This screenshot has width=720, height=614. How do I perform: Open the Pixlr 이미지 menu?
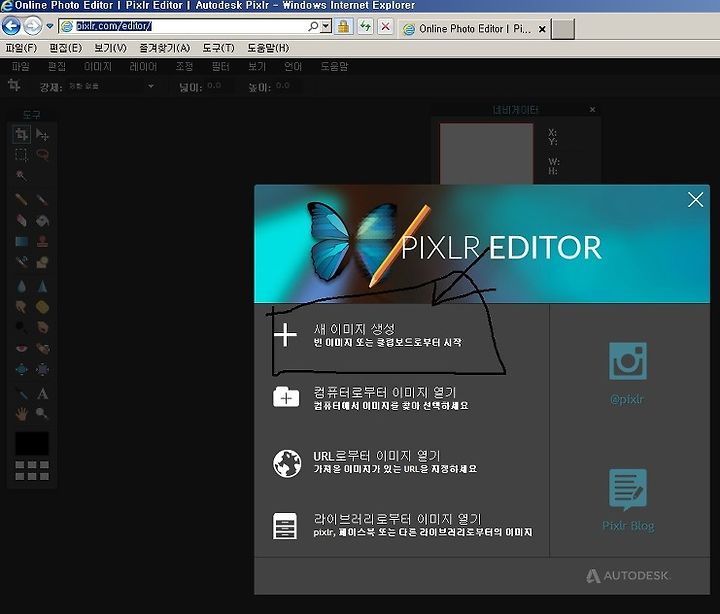(98, 67)
